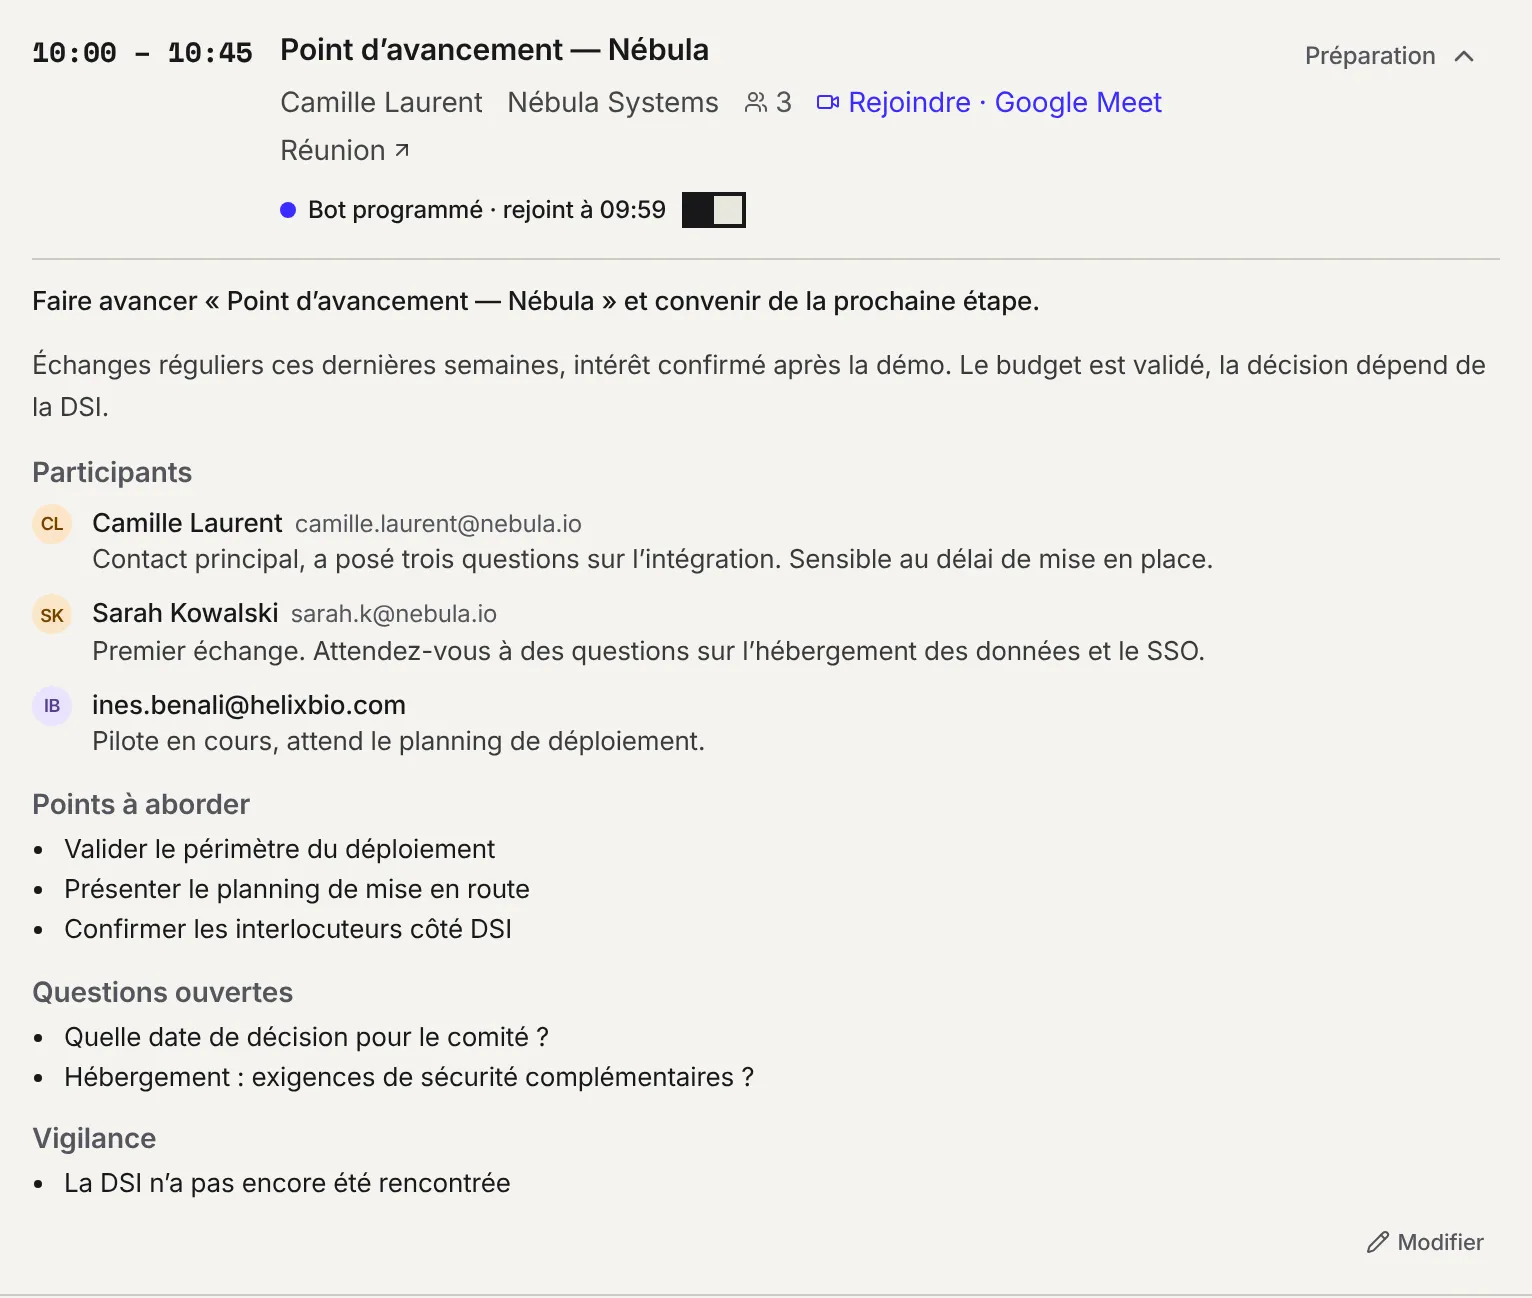Image resolution: width=1532 pixels, height=1298 pixels.
Task: Click the Vigilance section heading
Action: click(x=94, y=1138)
